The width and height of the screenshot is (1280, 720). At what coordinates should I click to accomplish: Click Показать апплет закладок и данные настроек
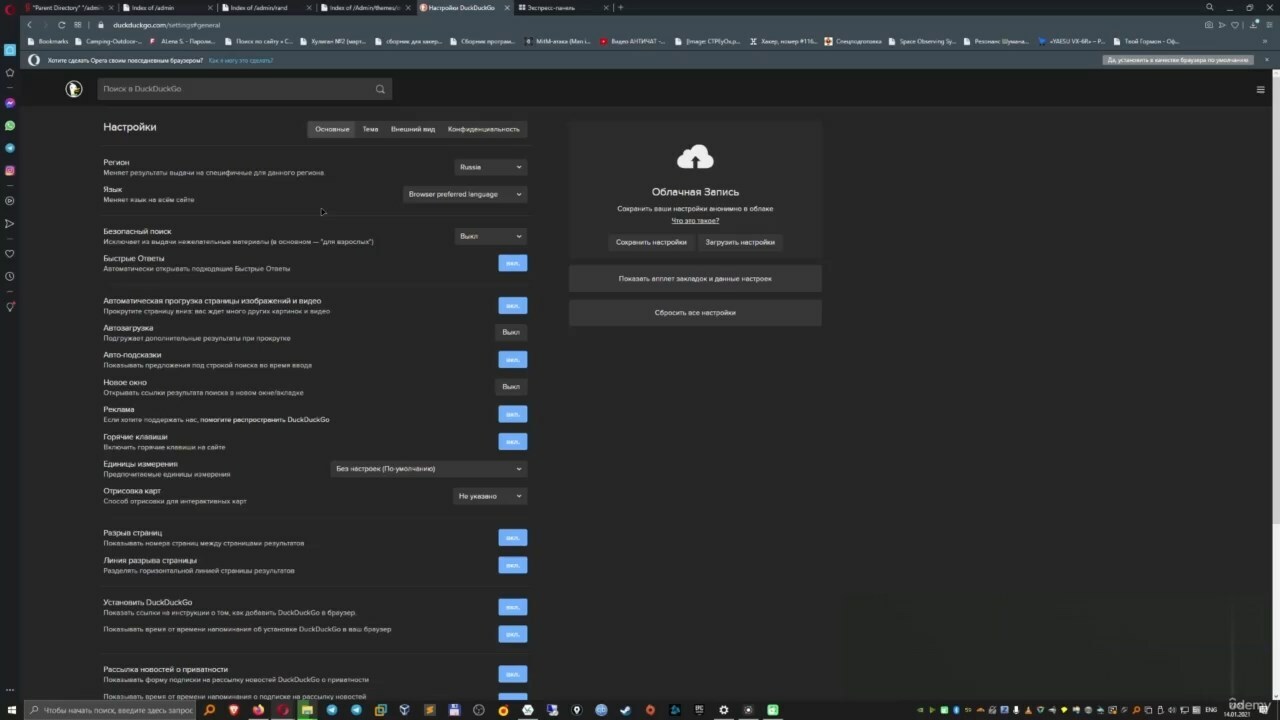[695, 279]
